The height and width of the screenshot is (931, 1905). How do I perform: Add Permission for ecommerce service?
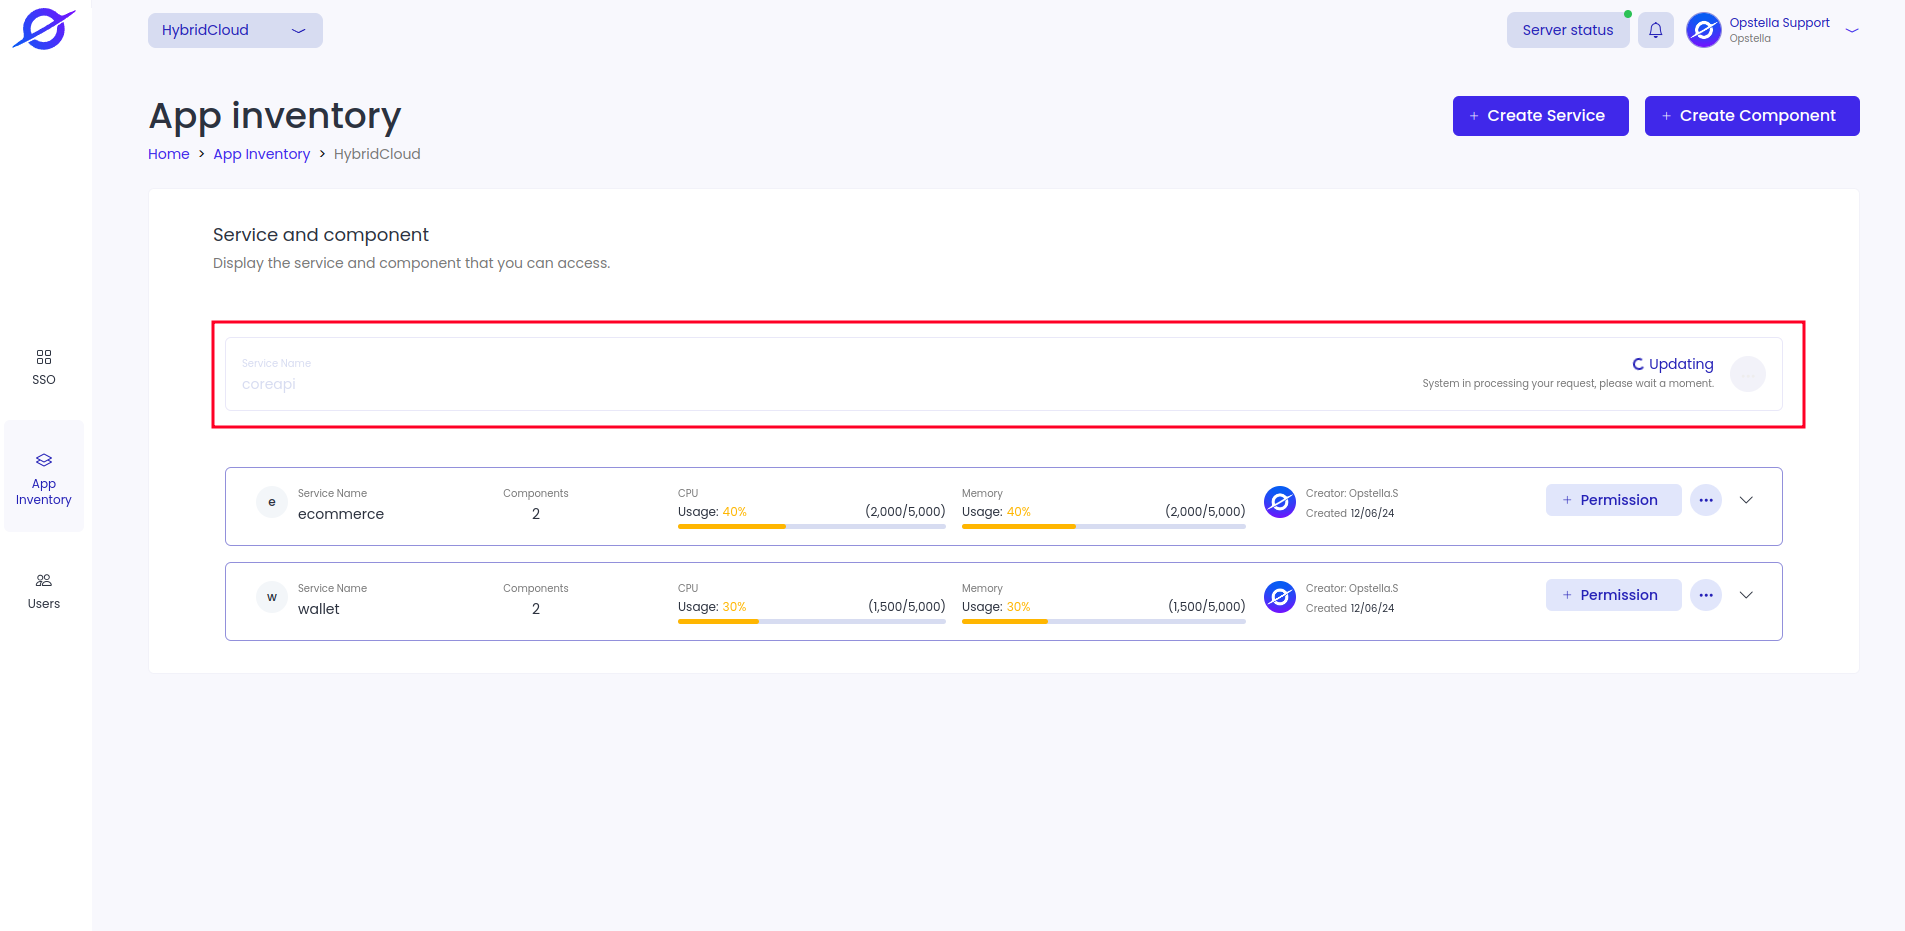click(1613, 500)
